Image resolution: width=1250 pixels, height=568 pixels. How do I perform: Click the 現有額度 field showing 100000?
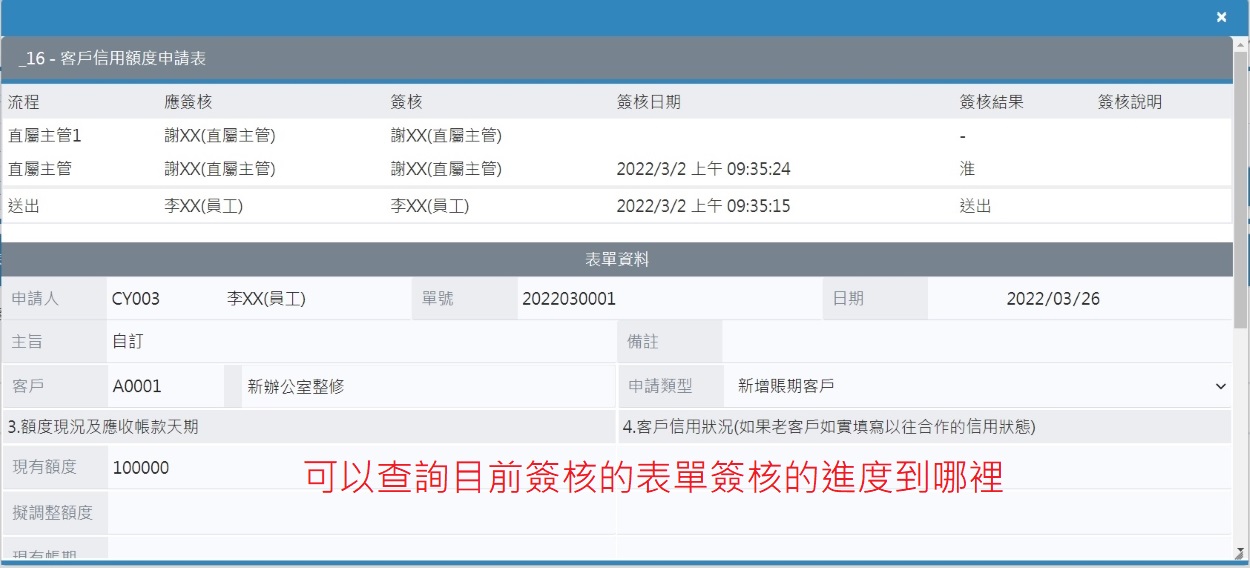coord(360,468)
